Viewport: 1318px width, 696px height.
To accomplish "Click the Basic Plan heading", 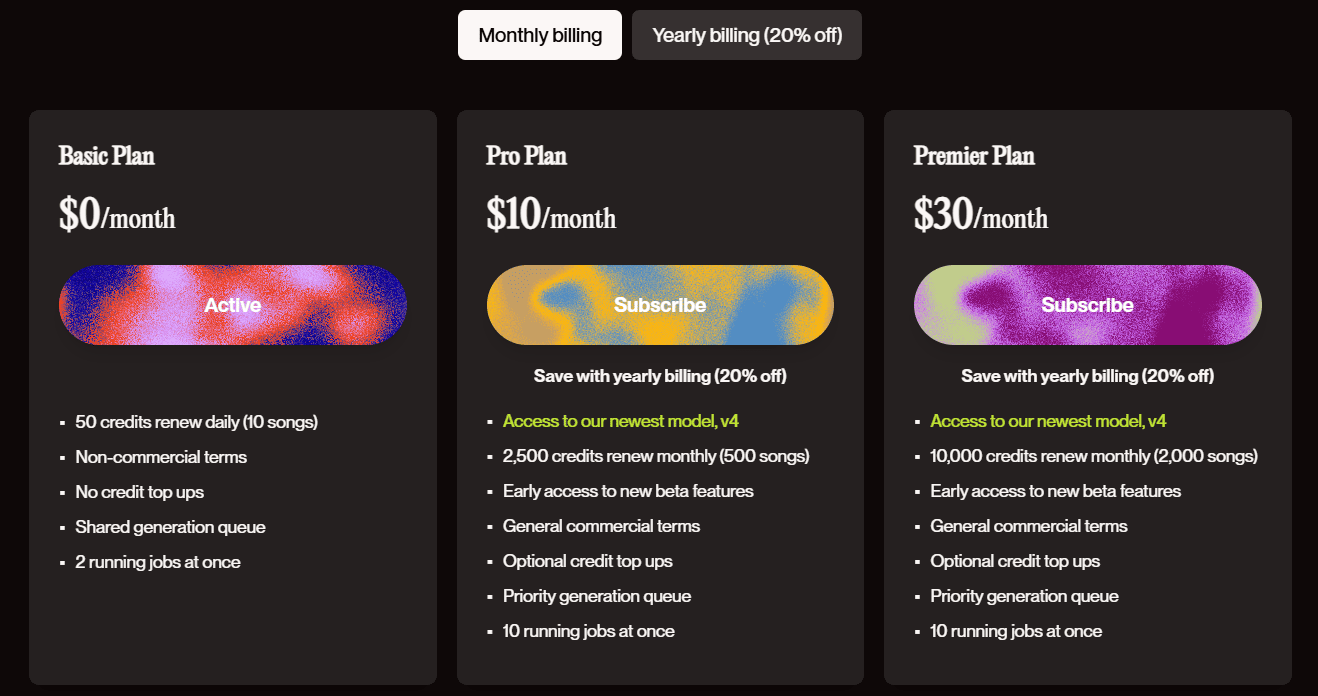I will point(107,156).
